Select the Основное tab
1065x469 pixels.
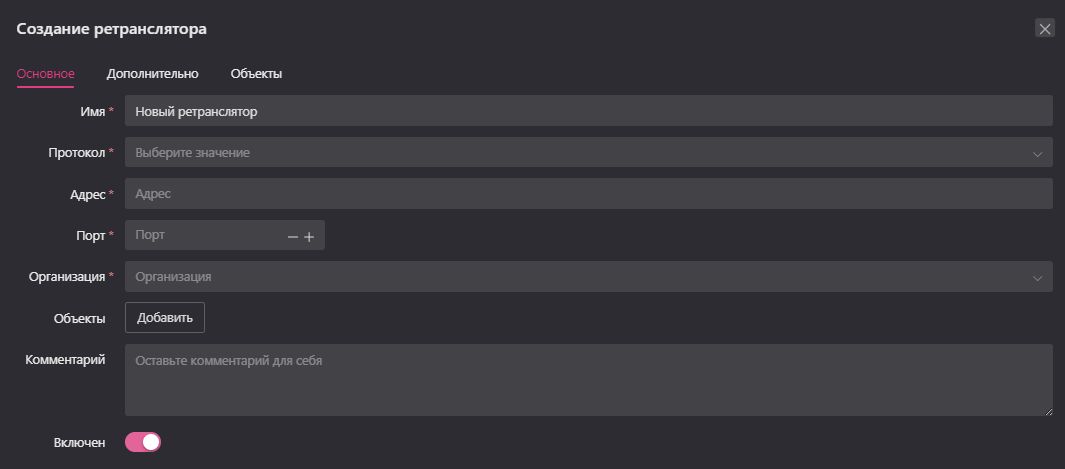click(x=46, y=74)
